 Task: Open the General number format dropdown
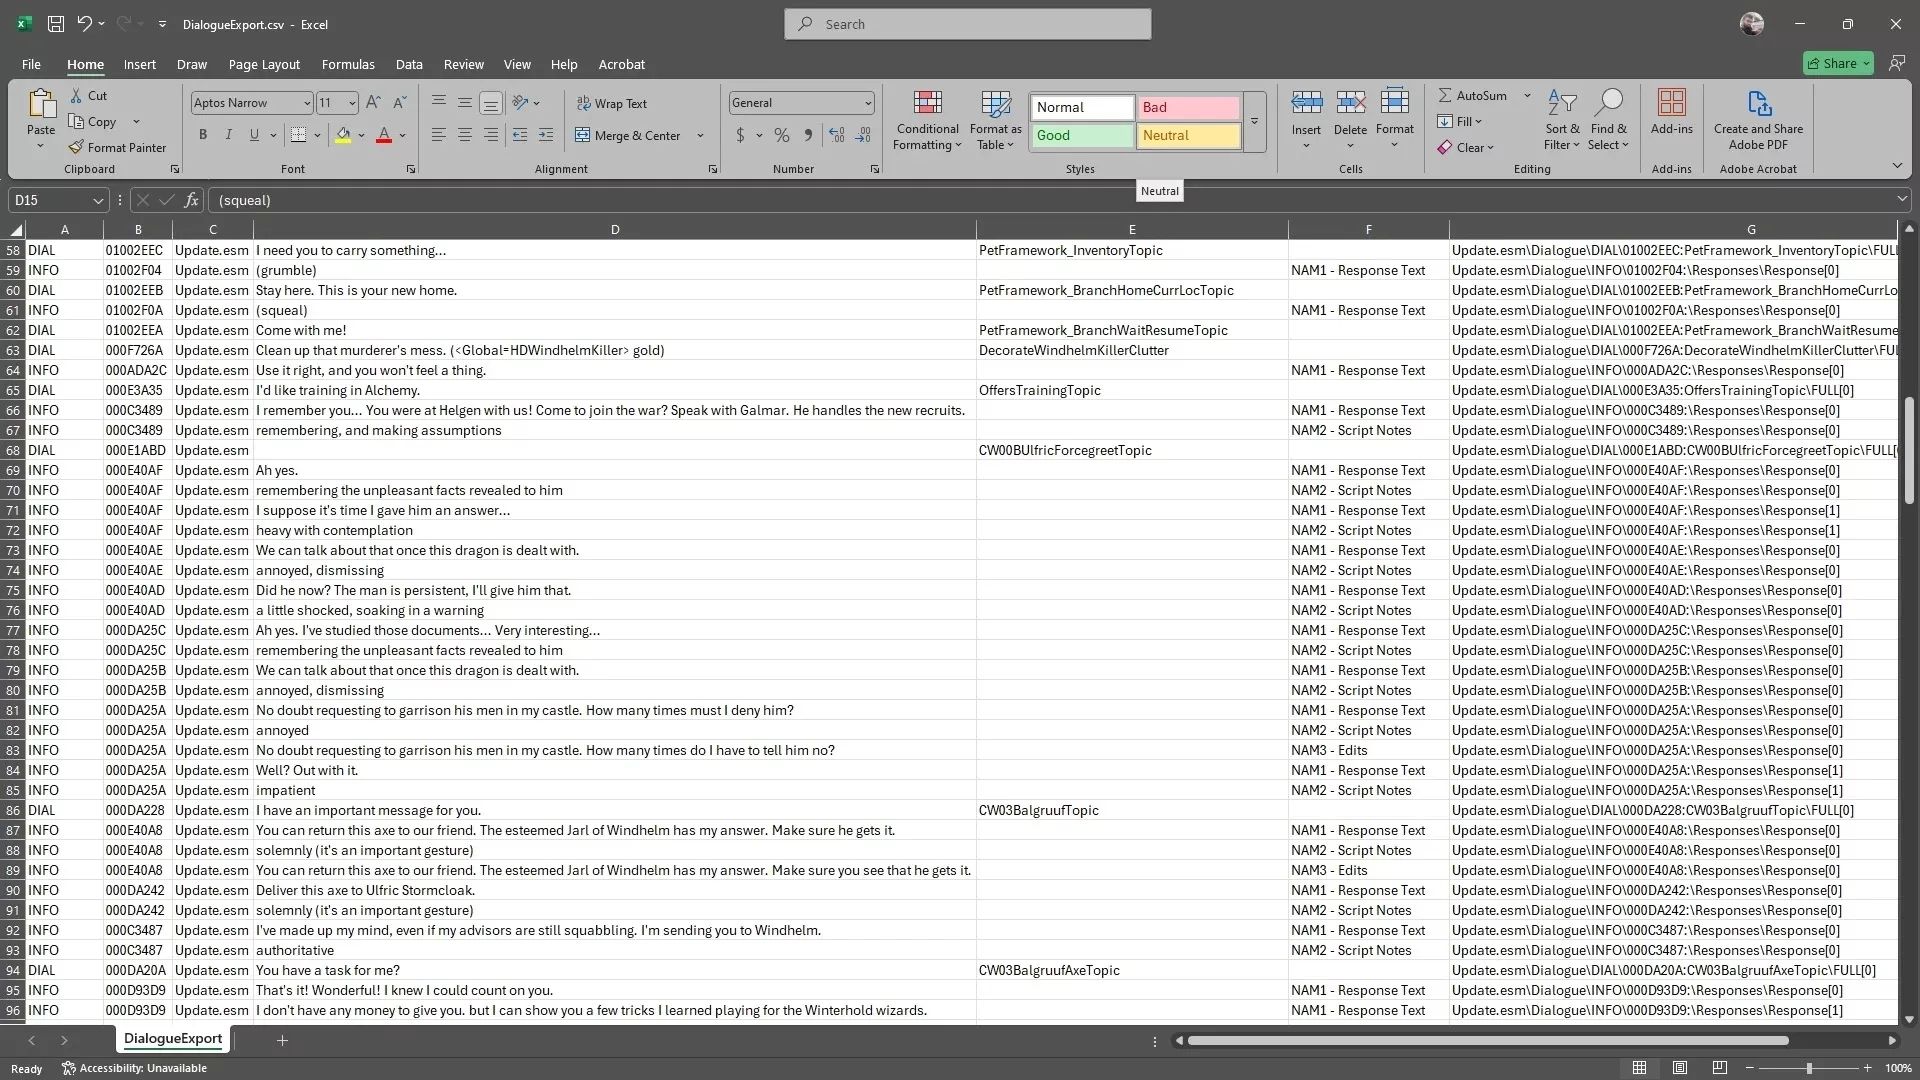pos(867,103)
